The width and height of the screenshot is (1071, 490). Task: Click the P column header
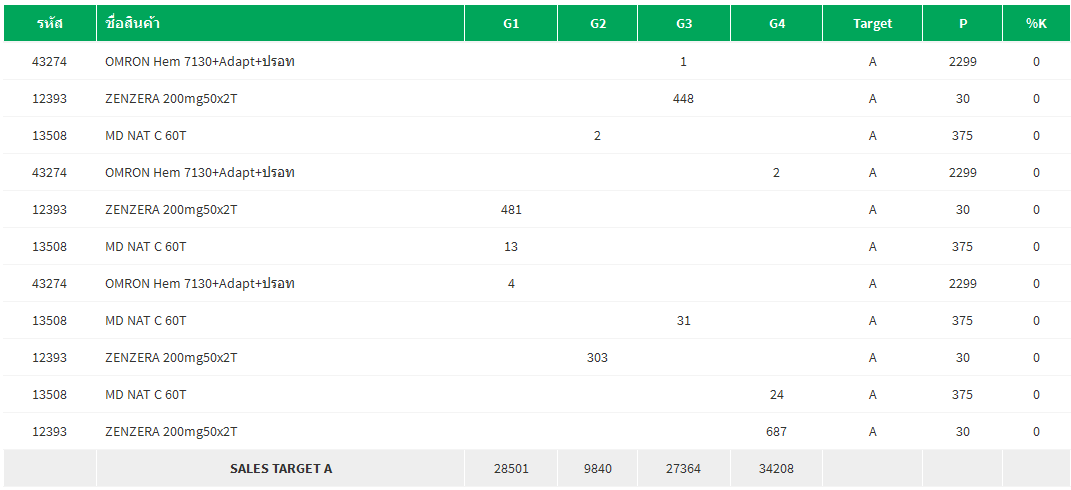click(963, 23)
